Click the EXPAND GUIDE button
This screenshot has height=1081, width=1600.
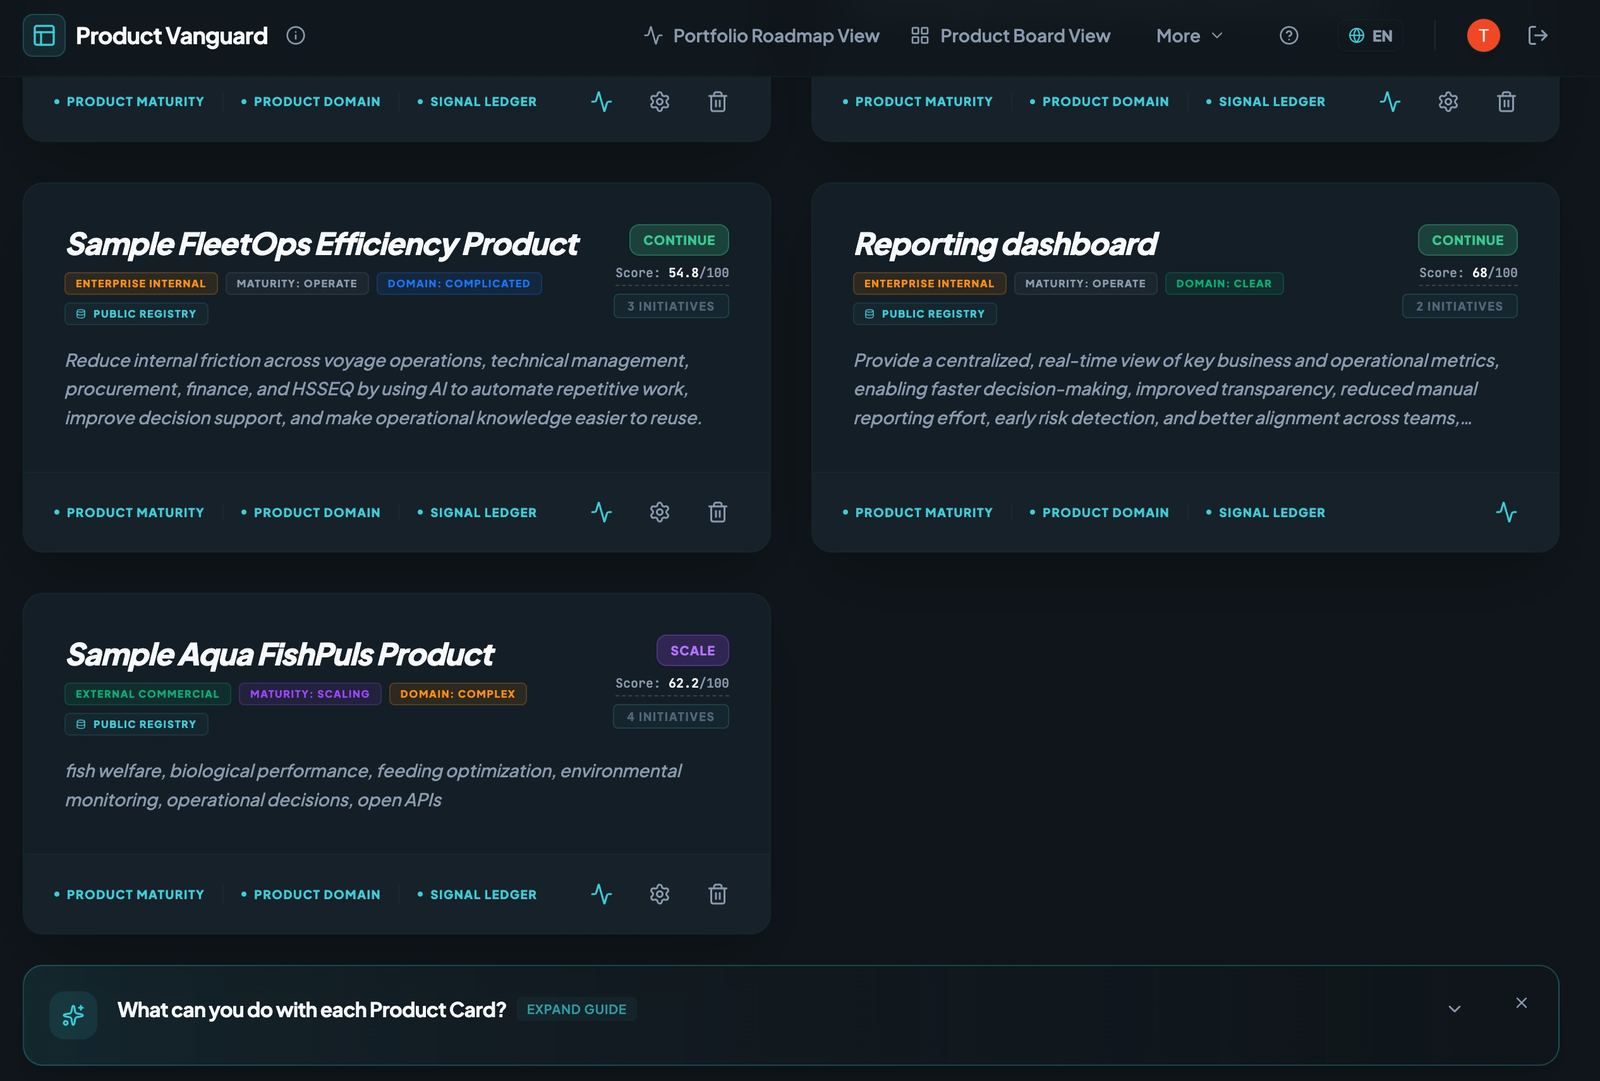pyautogui.click(x=577, y=1010)
